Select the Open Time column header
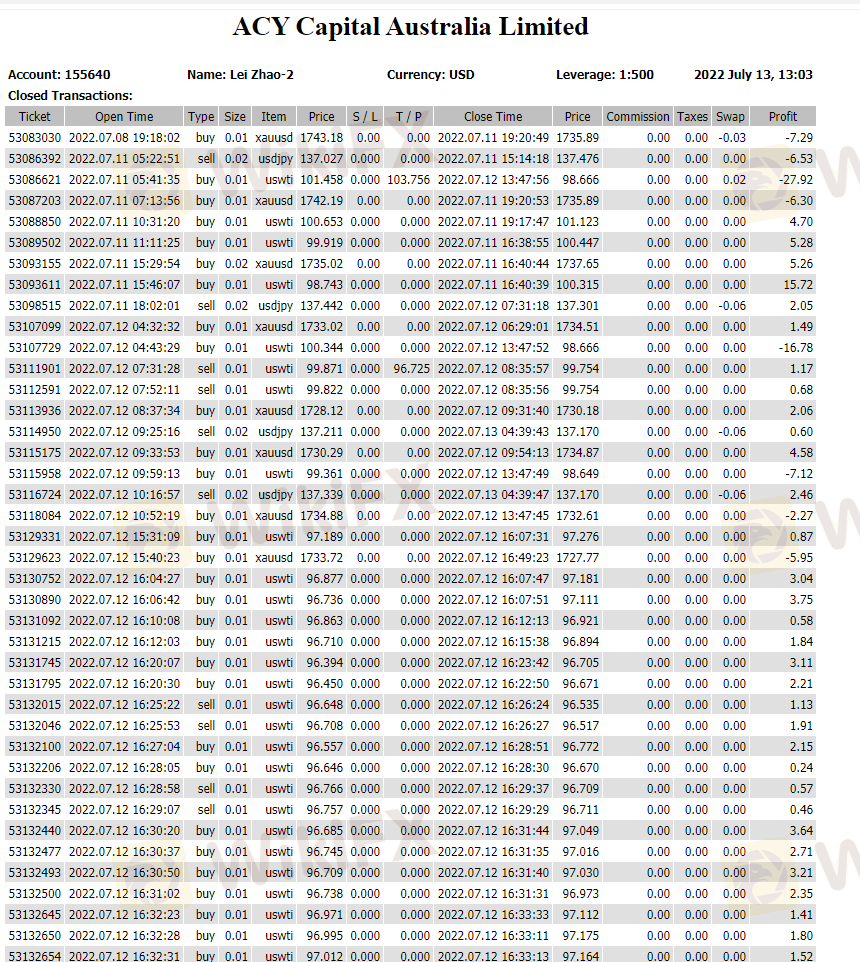 point(124,117)
